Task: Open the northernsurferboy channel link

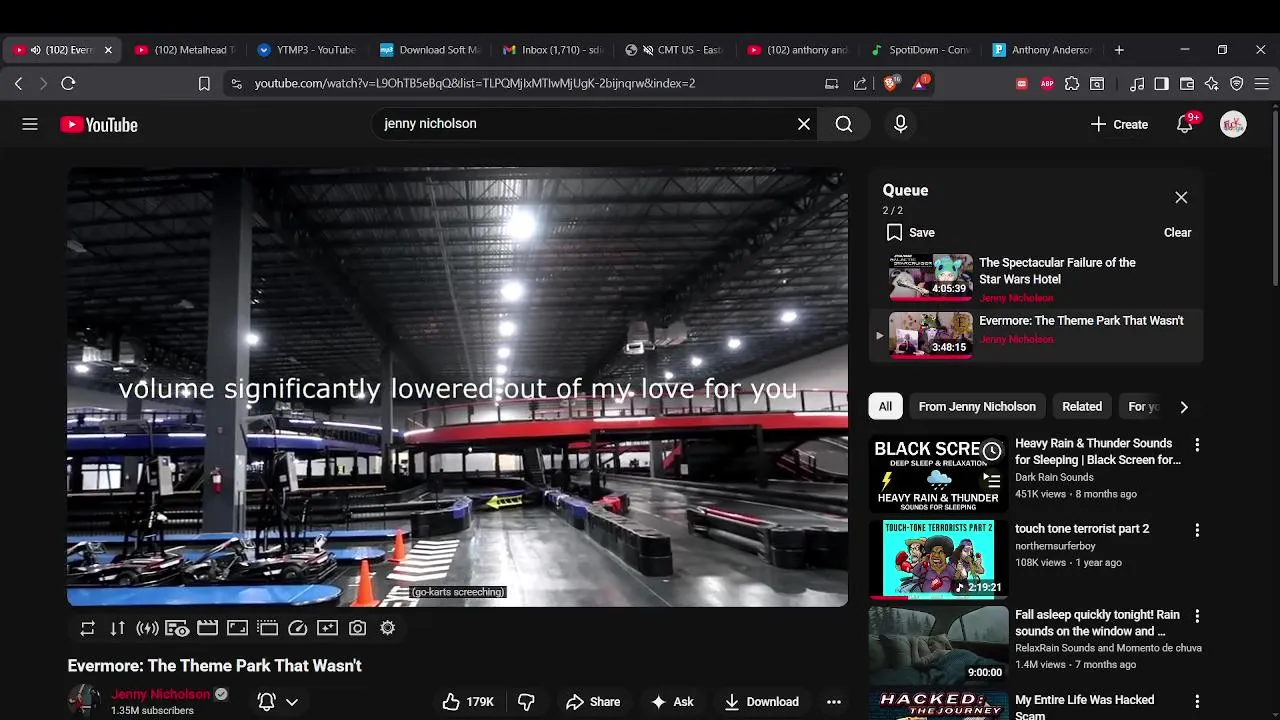Action: 1055,545
